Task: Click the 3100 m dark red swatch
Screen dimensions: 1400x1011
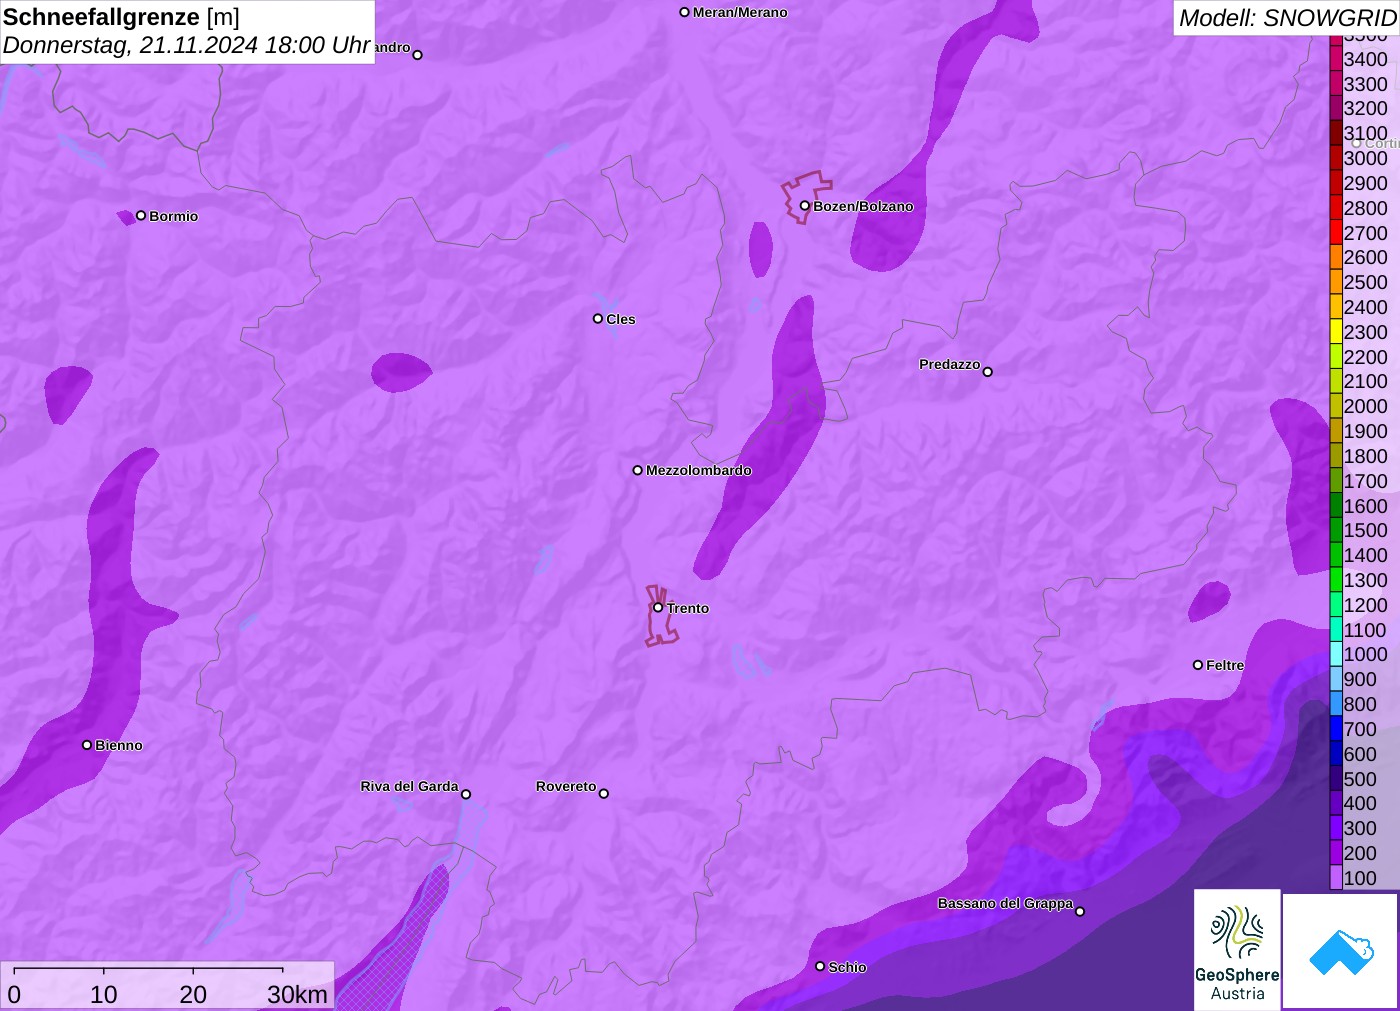Action: coord(1336,134)
